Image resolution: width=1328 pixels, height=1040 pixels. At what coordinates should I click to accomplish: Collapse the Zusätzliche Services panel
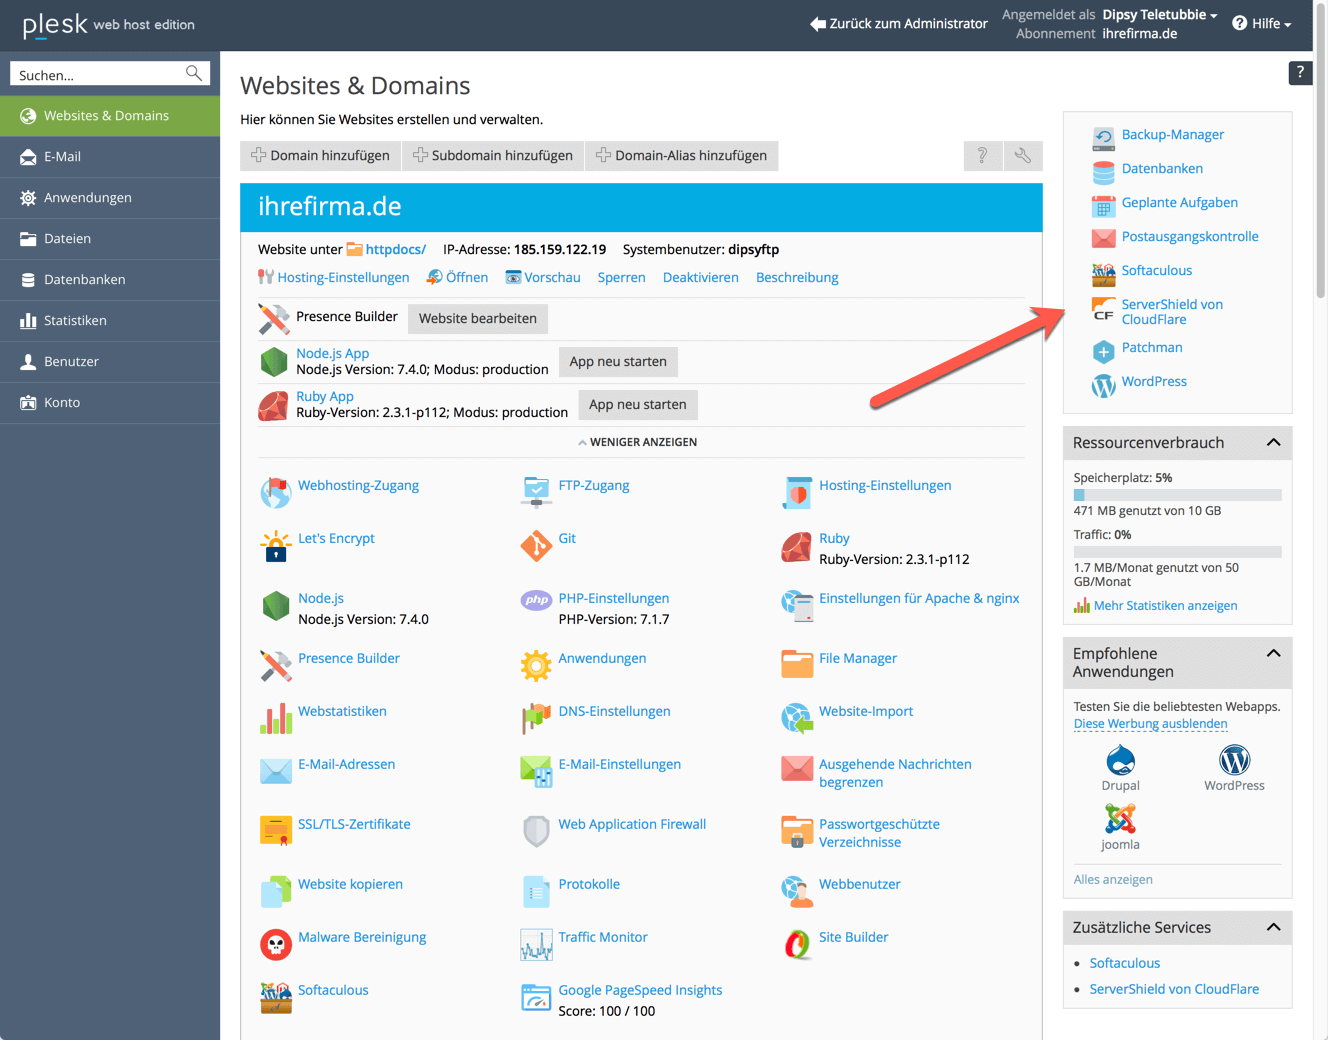tap(1273, 928)
